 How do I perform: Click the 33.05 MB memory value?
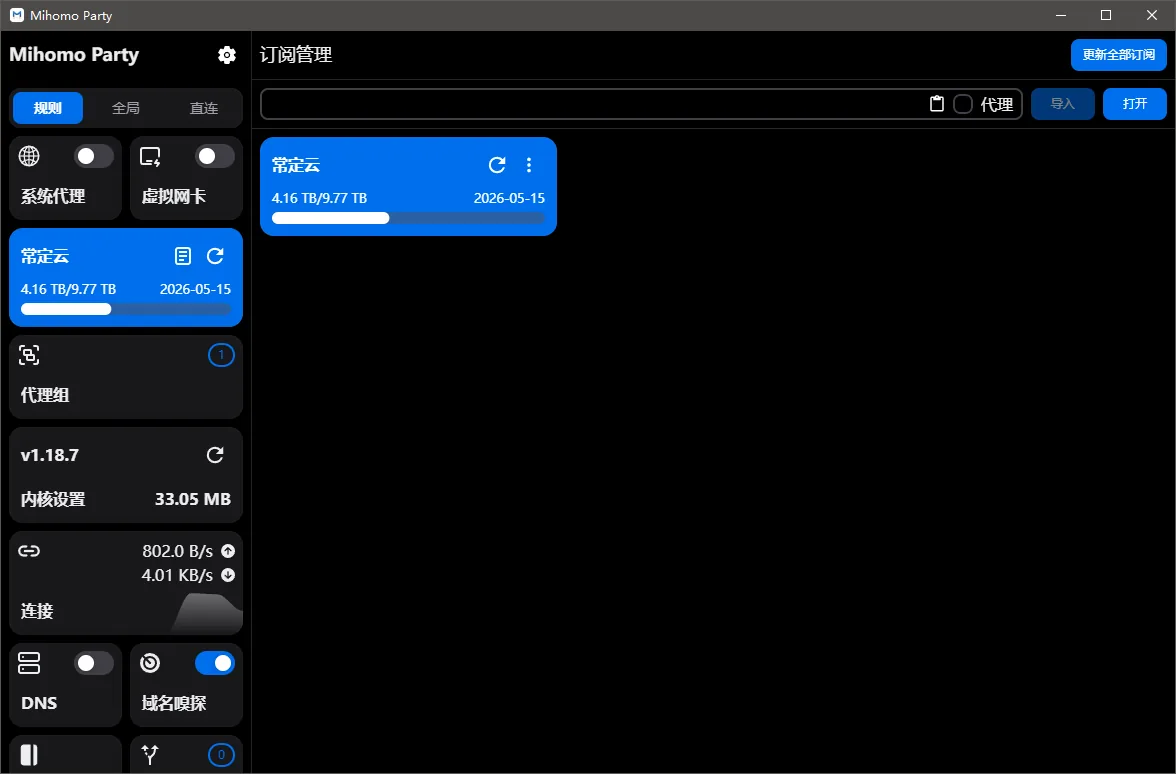(193, 500)
